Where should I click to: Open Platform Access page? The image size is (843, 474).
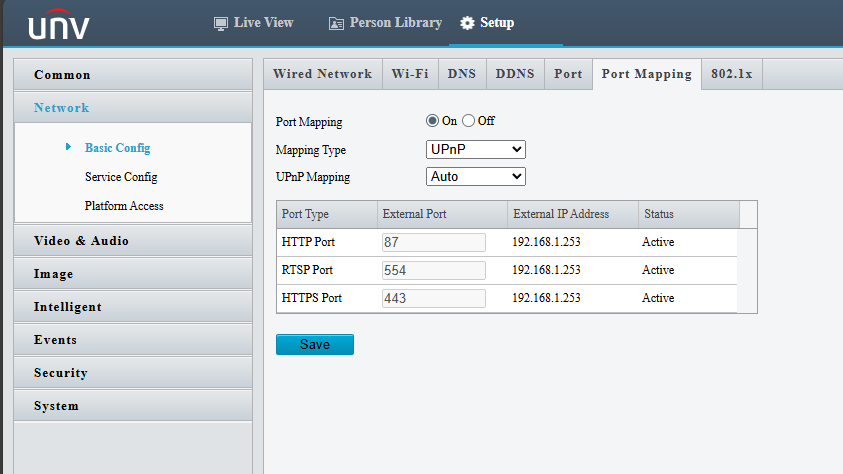[x=124, y=206]
